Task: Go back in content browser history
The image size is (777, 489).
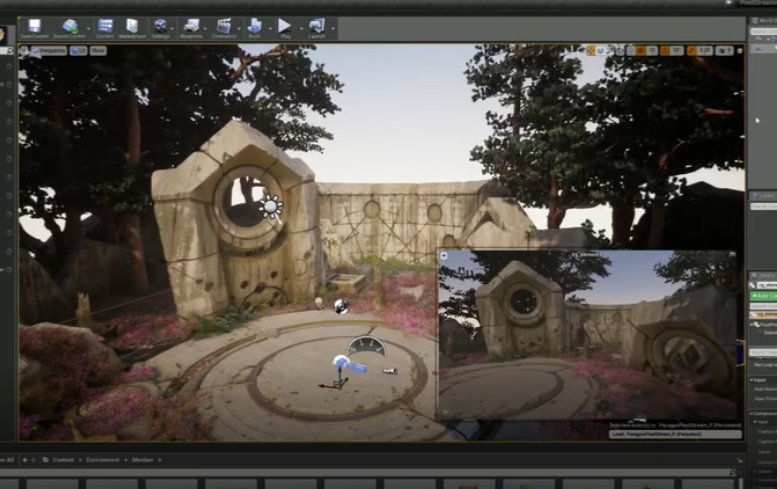Action: (25, 460)
